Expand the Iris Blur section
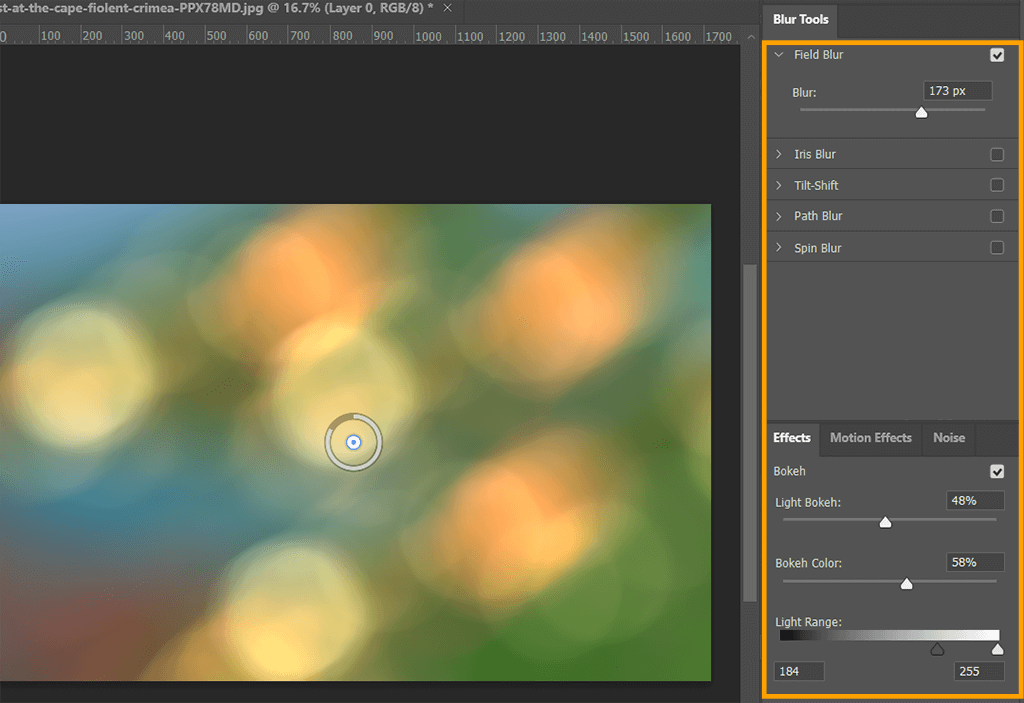1024x703 pixels. coord(779,154)
